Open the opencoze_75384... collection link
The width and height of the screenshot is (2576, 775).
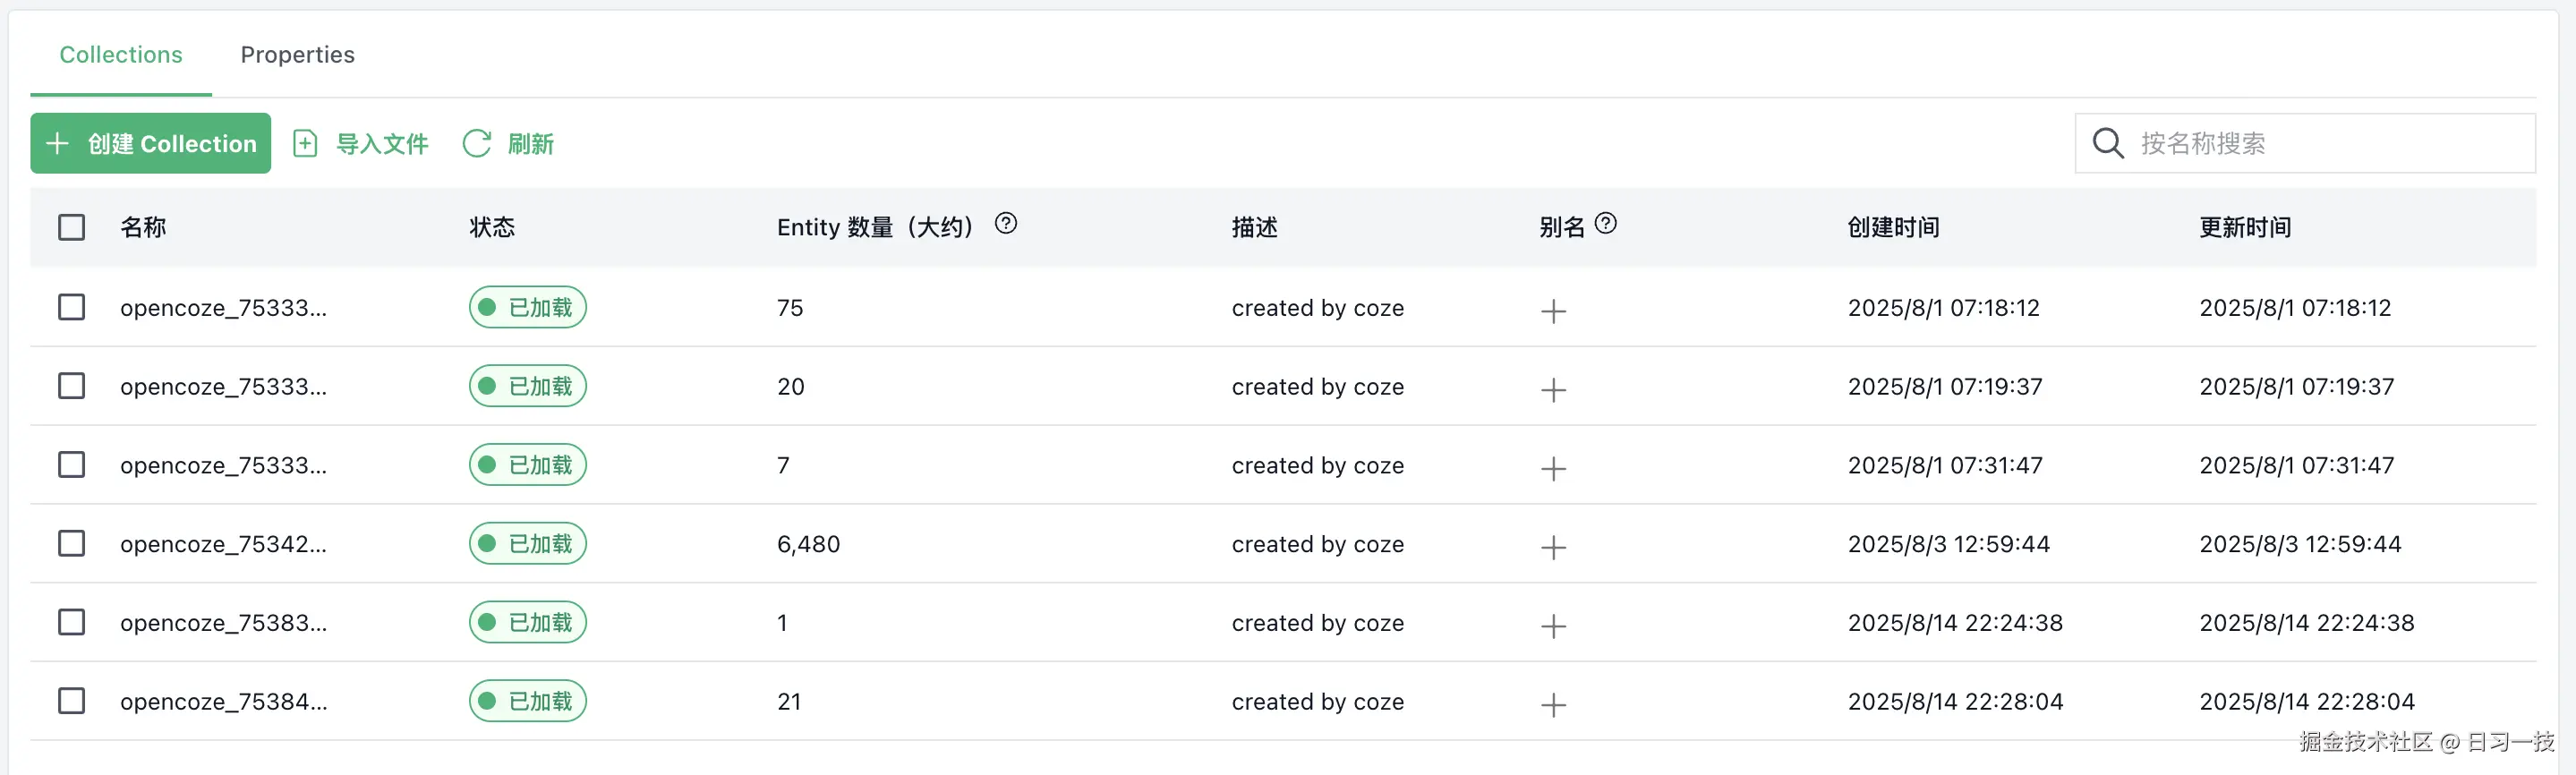(223, 702)
